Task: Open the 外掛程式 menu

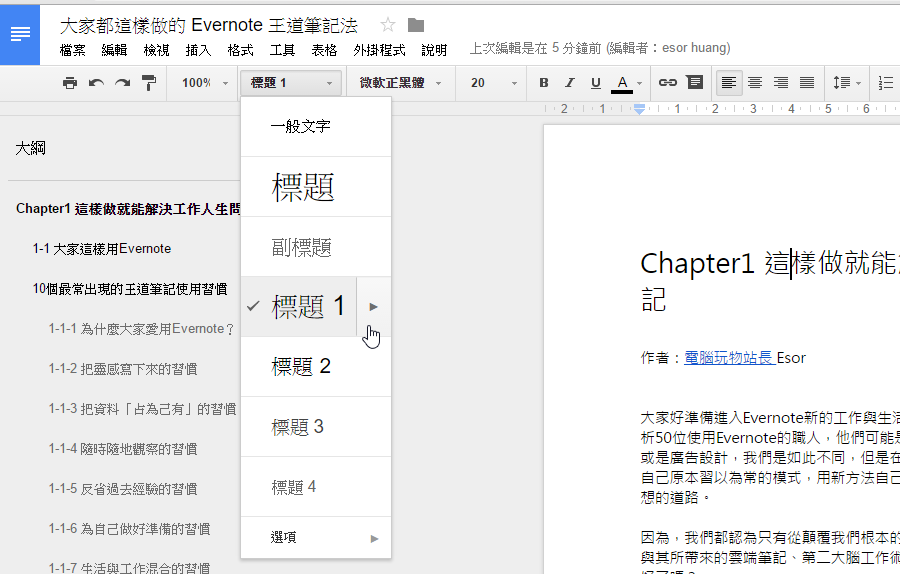Action: pyautogui.click(x=379, y=50)
